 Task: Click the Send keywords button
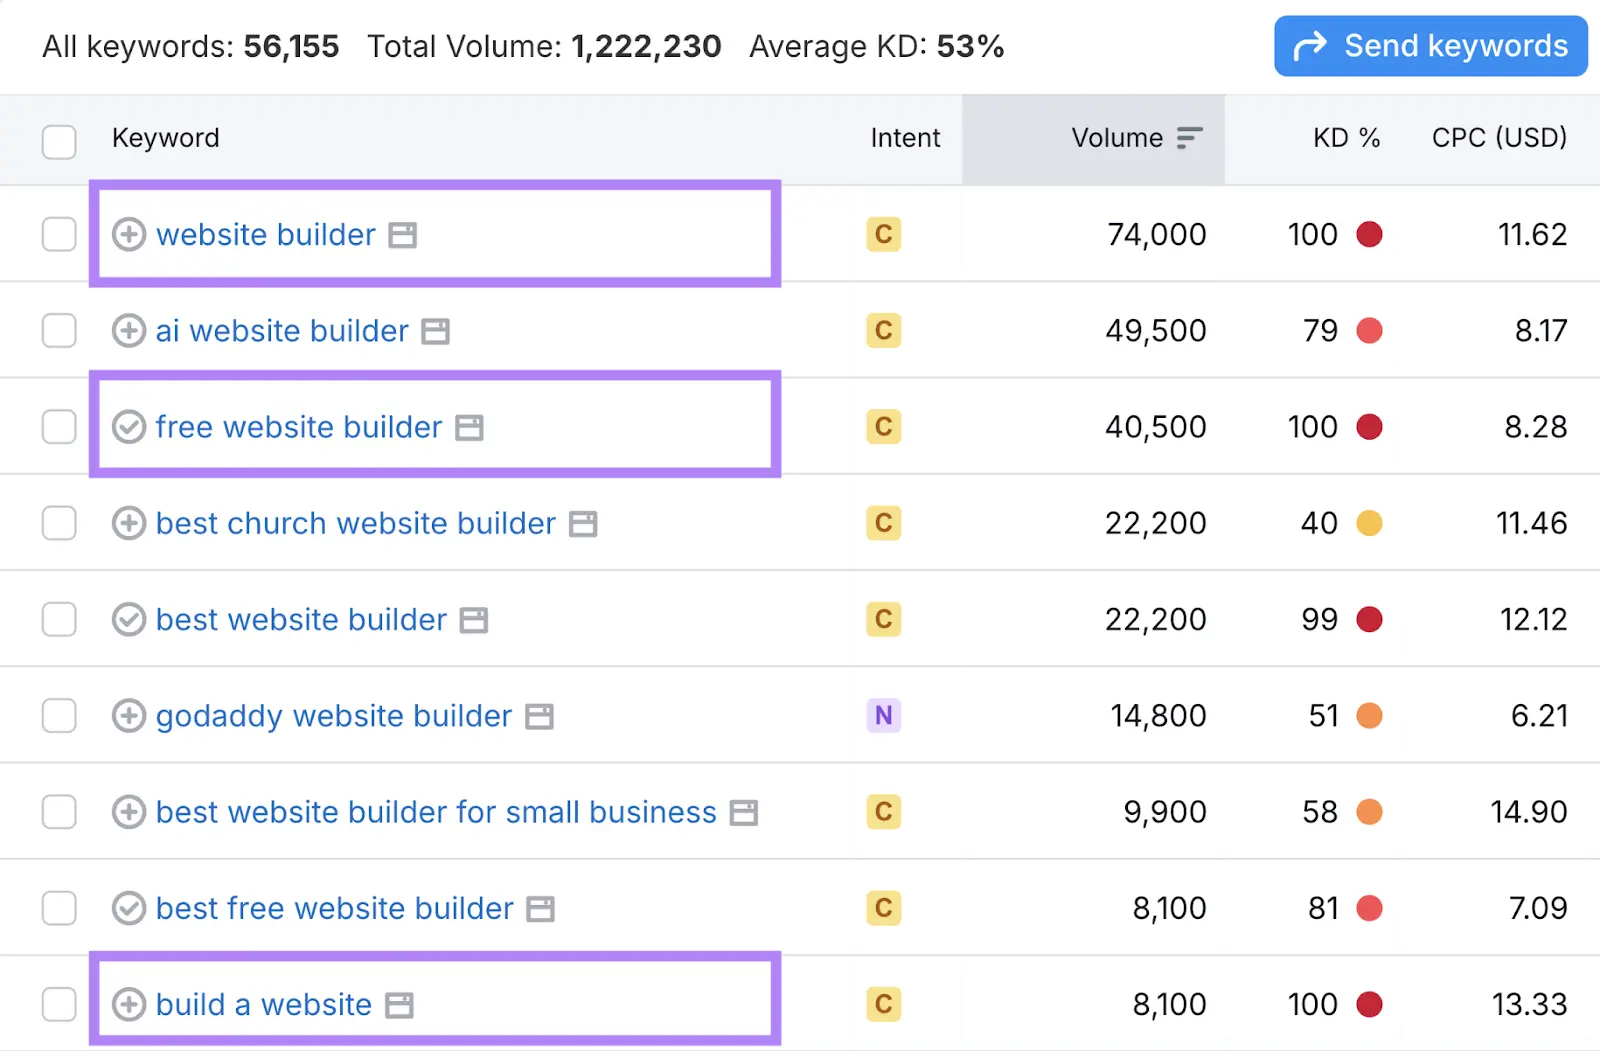1429,46
